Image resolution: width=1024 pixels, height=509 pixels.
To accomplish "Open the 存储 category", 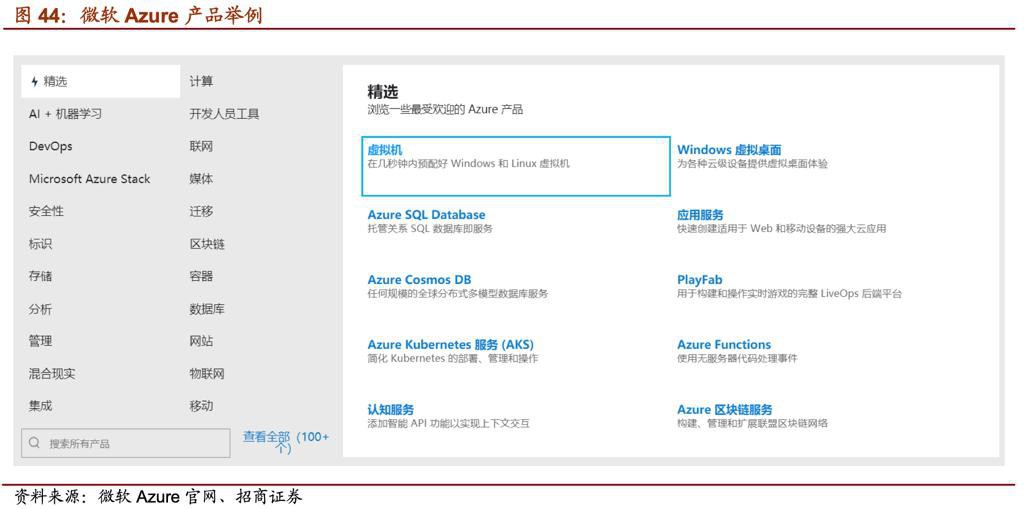I will 40,276.
